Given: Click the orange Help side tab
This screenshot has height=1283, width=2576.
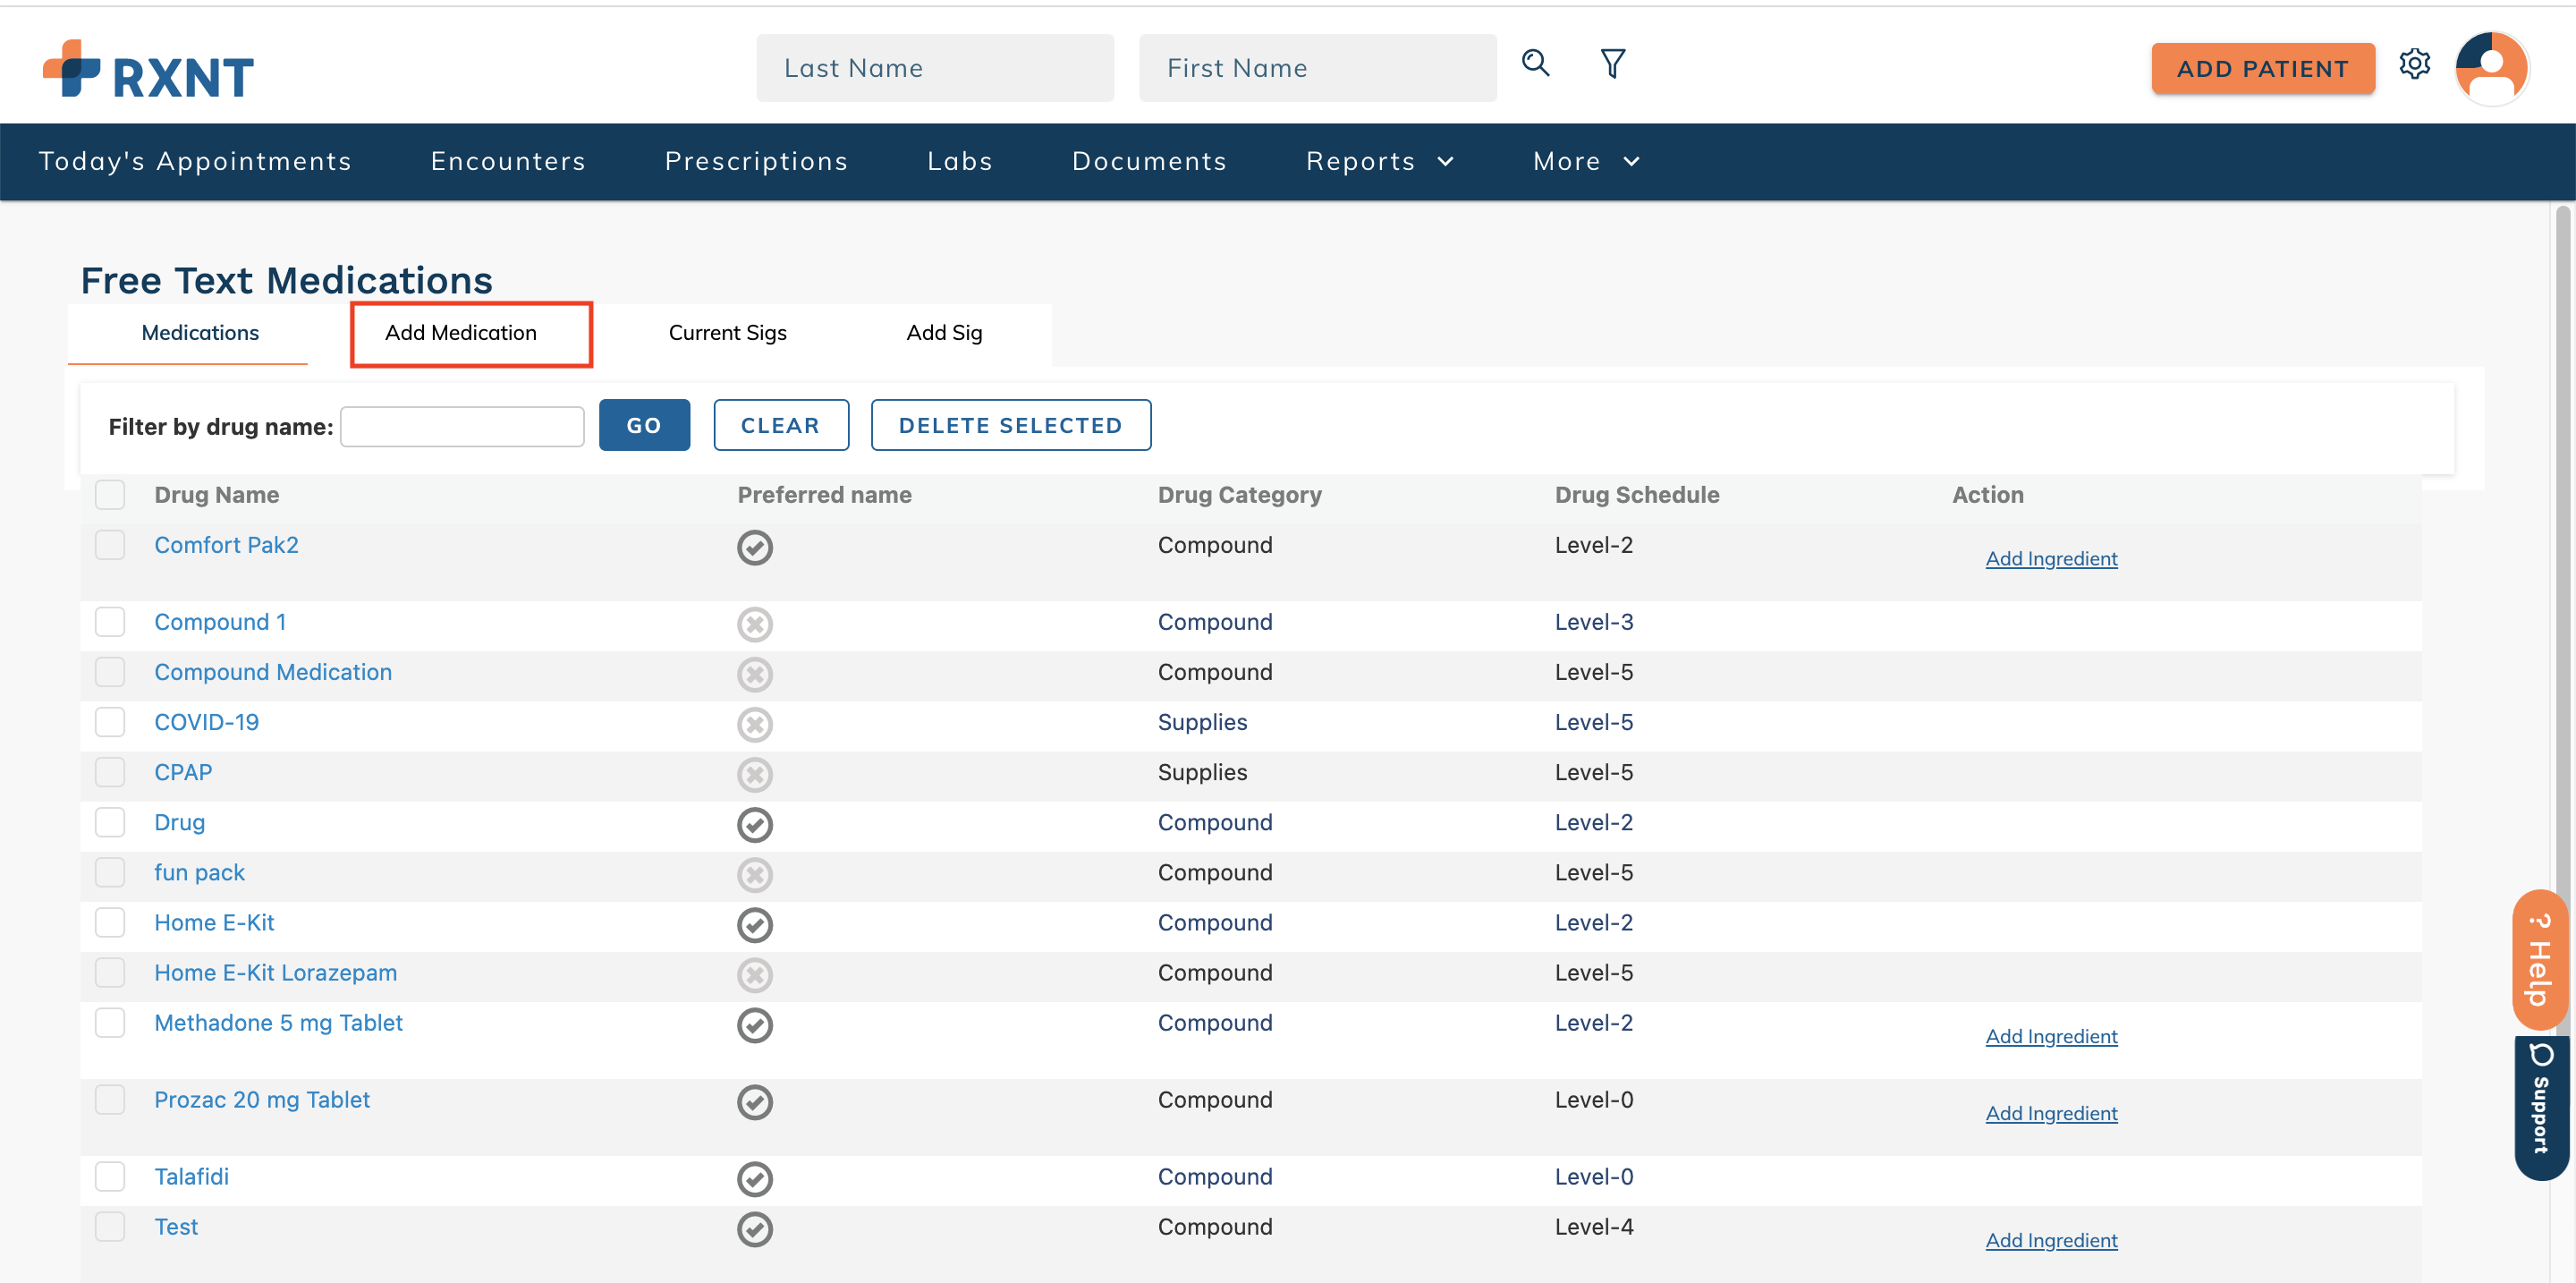Looking at the screenshot, I should [2540, 959].
